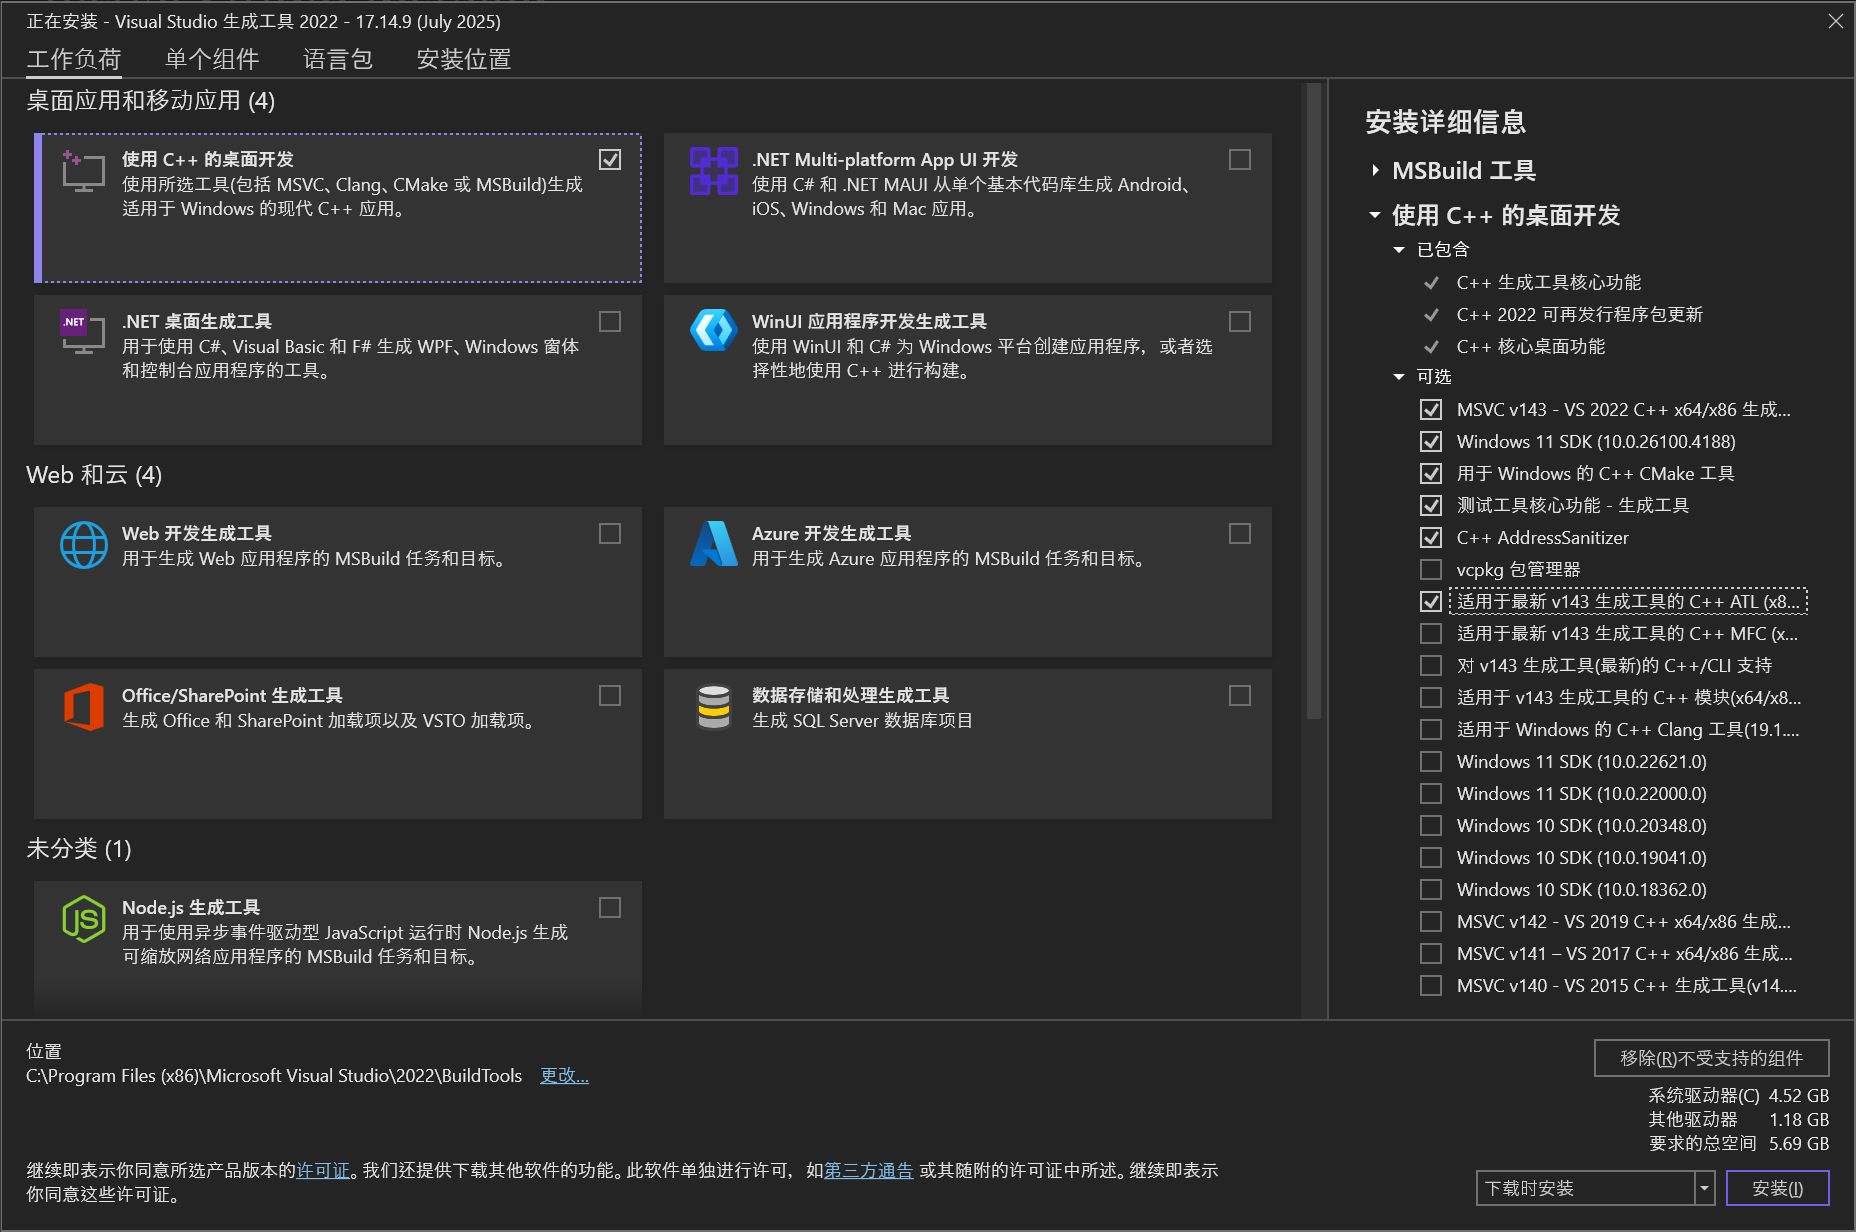Click the WinUI application build tools icon

714,330
